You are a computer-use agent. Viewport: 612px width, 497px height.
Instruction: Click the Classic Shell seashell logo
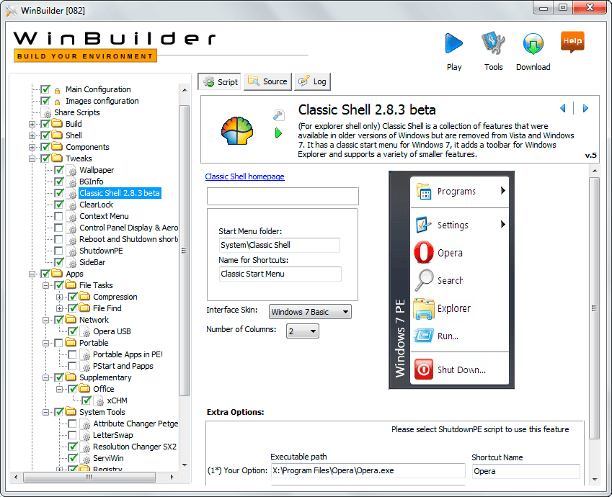click(x=237, y=131)
